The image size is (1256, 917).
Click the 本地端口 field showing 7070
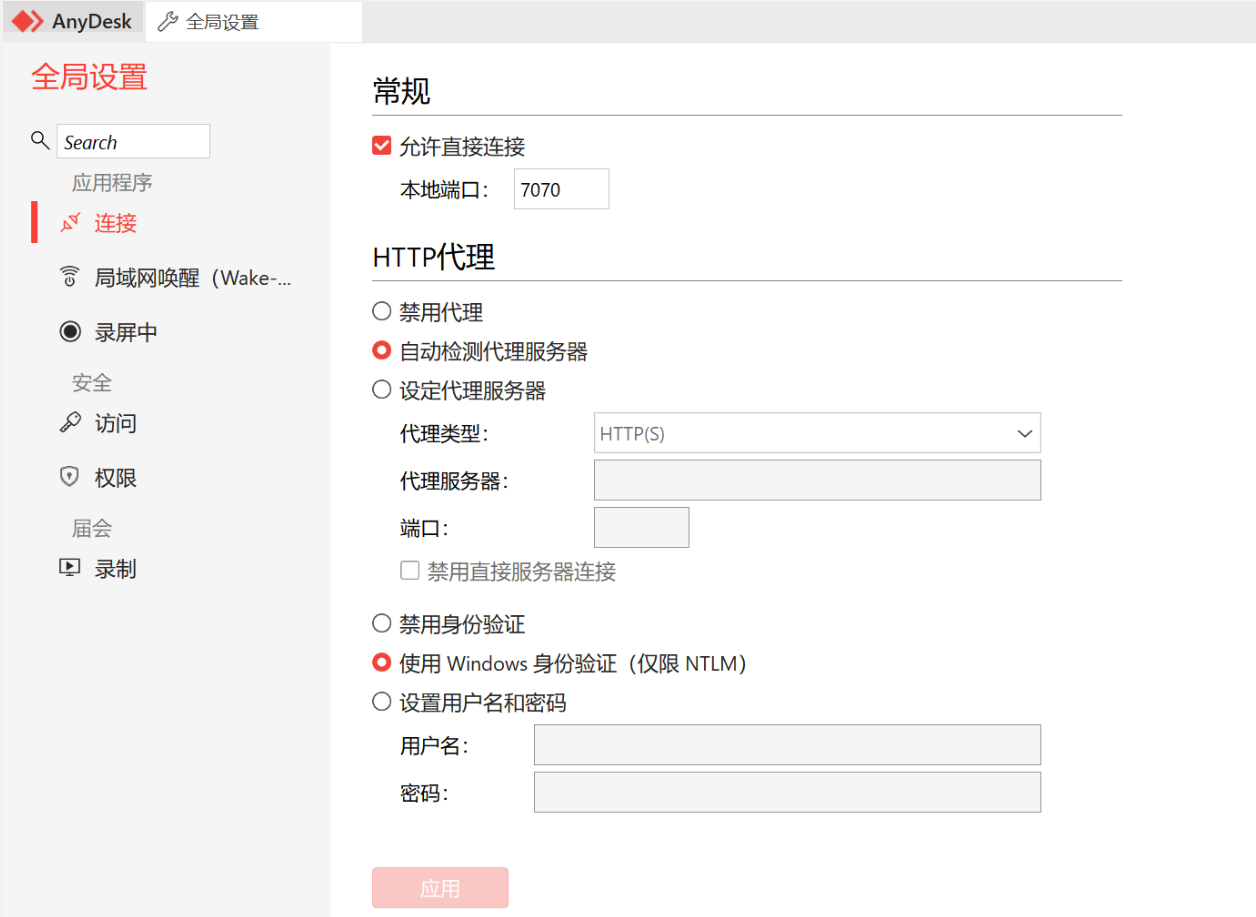point(561,189)
